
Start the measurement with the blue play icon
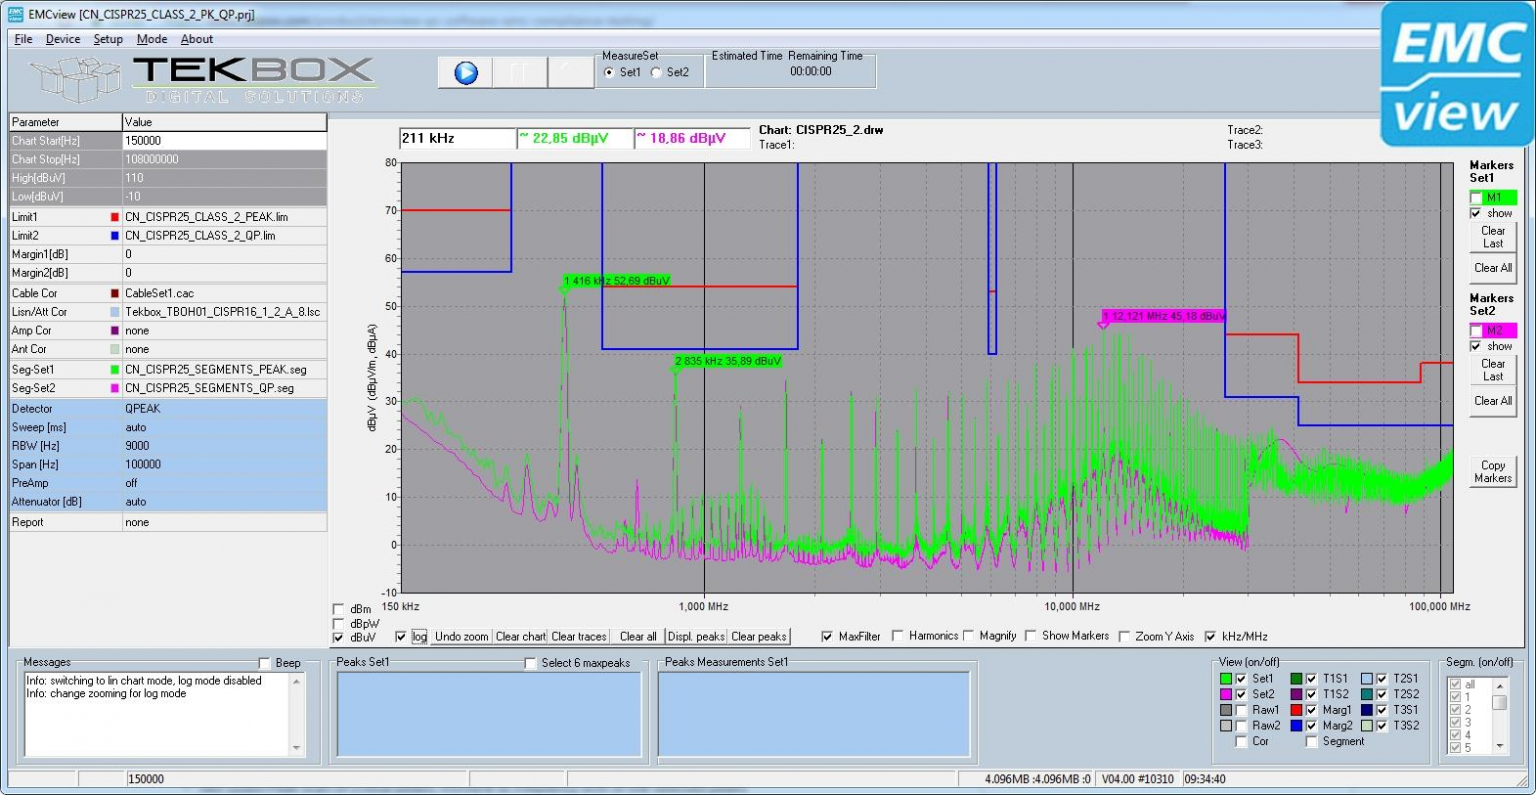463,71
